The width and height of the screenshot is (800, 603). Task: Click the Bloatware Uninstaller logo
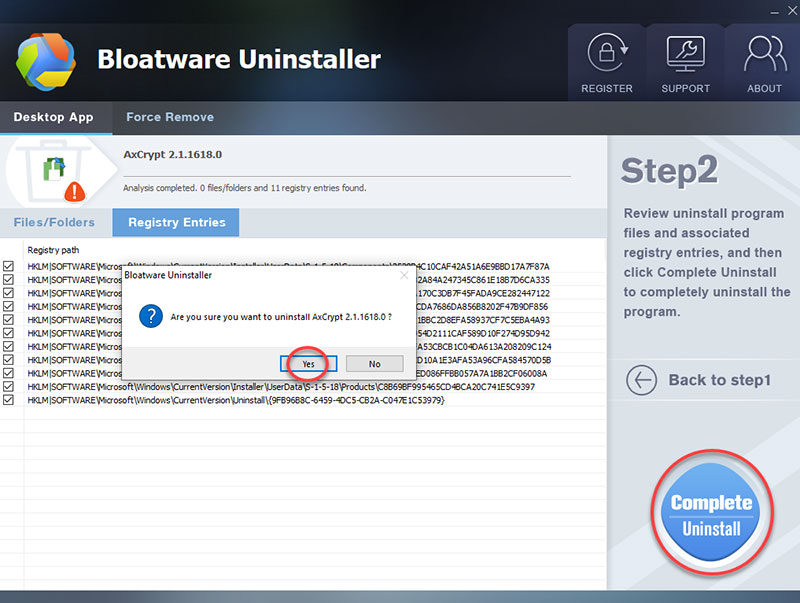46,61
